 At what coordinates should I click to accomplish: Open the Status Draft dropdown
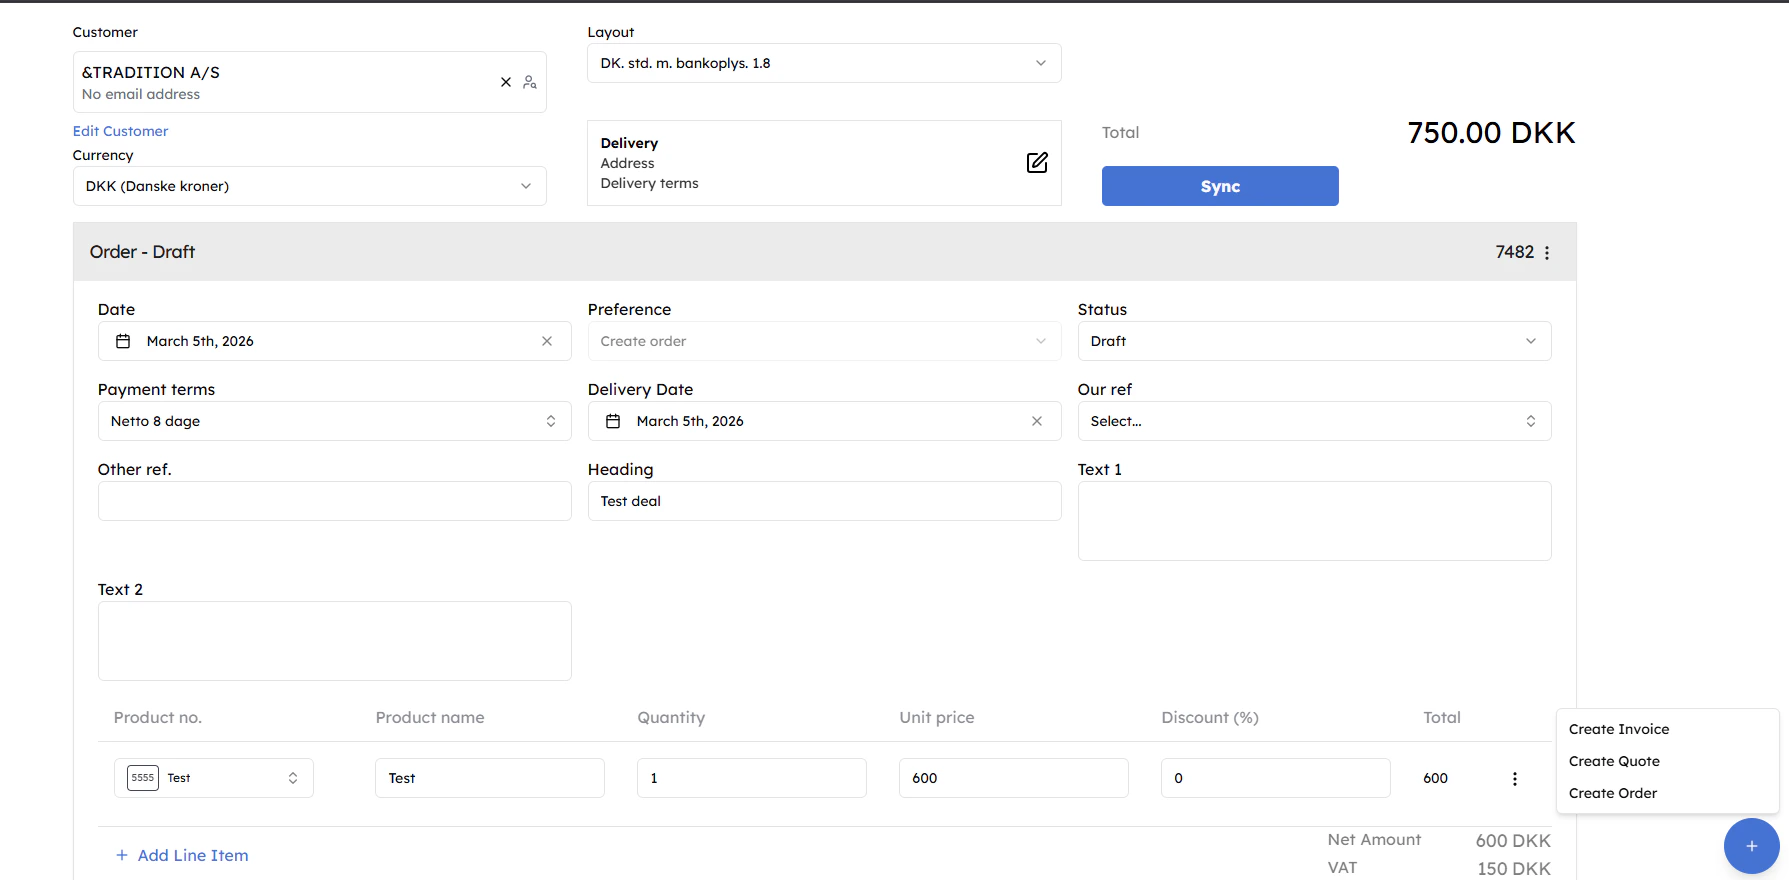click(x=1314, y=341)
